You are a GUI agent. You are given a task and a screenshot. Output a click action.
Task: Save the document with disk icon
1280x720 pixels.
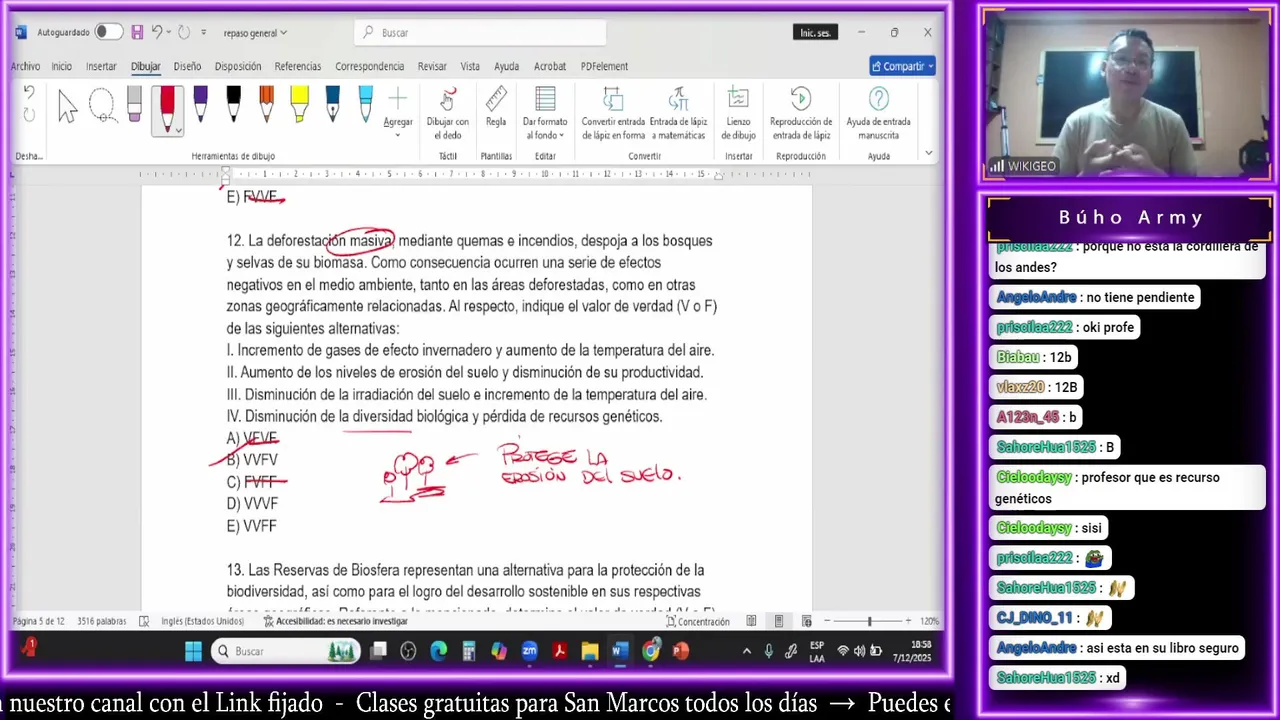click(x=137, y=32)
